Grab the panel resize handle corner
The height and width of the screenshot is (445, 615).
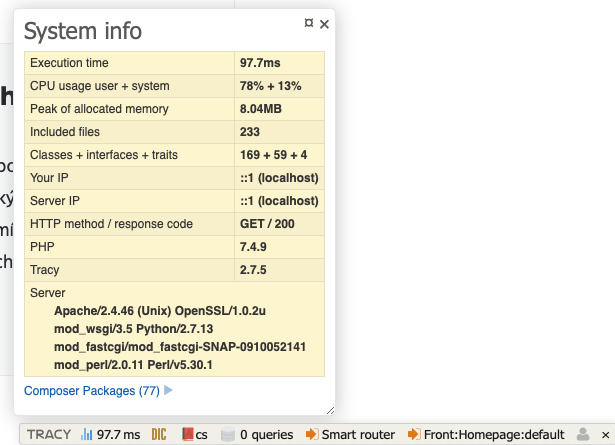330,410
